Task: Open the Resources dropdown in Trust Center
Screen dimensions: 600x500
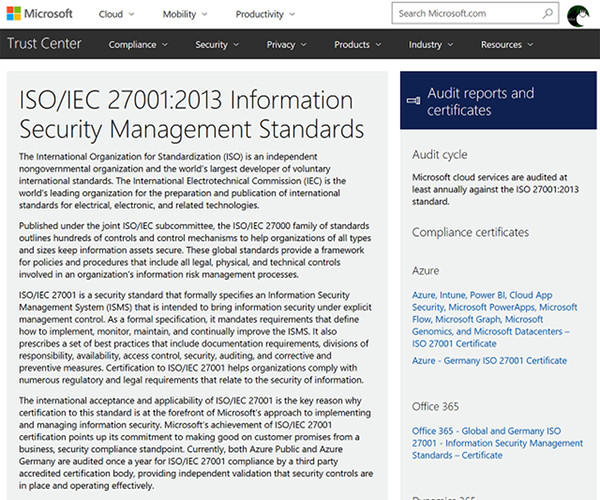Action: pos(507,45)
